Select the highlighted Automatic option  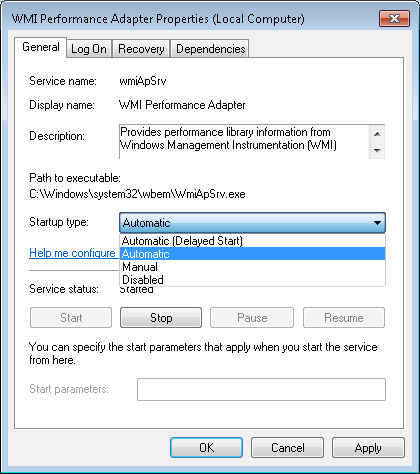(252, 254)
